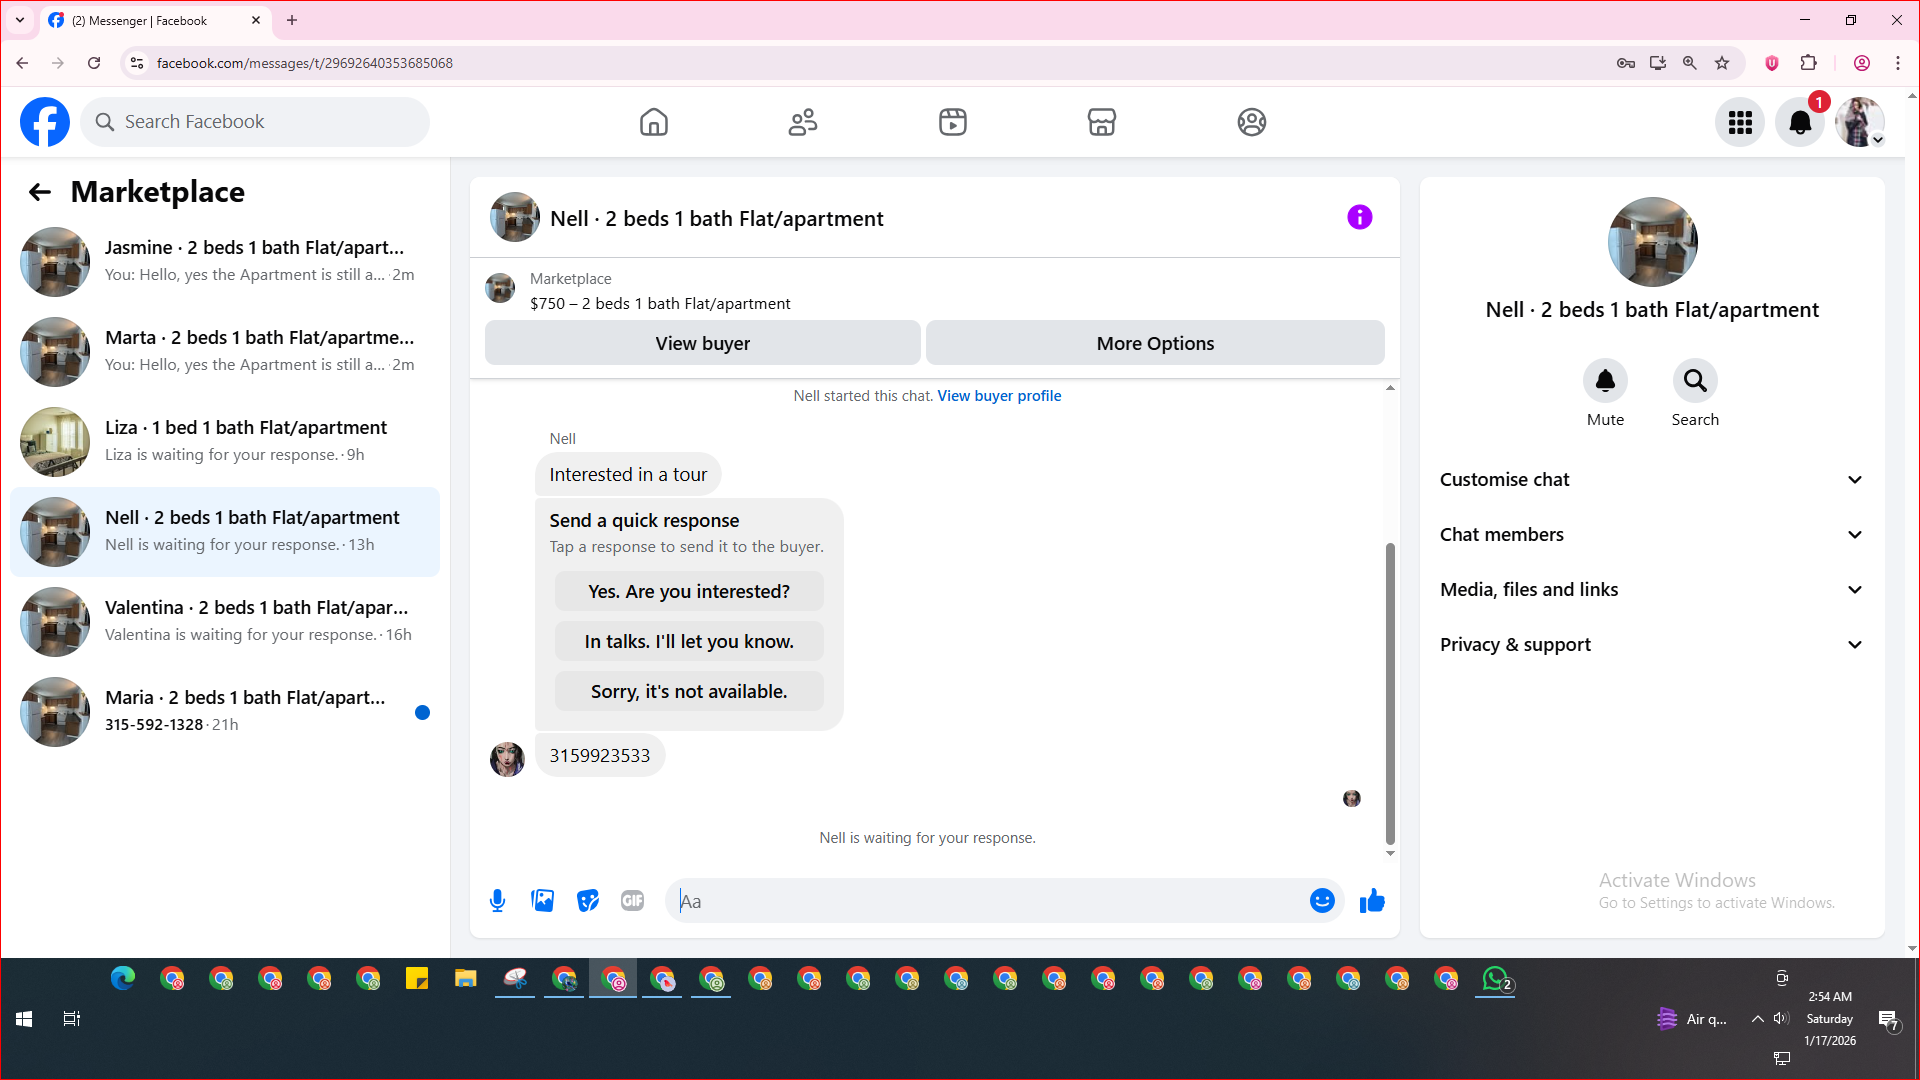Go to Marketplace tab in top navigation

(x=1101, y=122)
